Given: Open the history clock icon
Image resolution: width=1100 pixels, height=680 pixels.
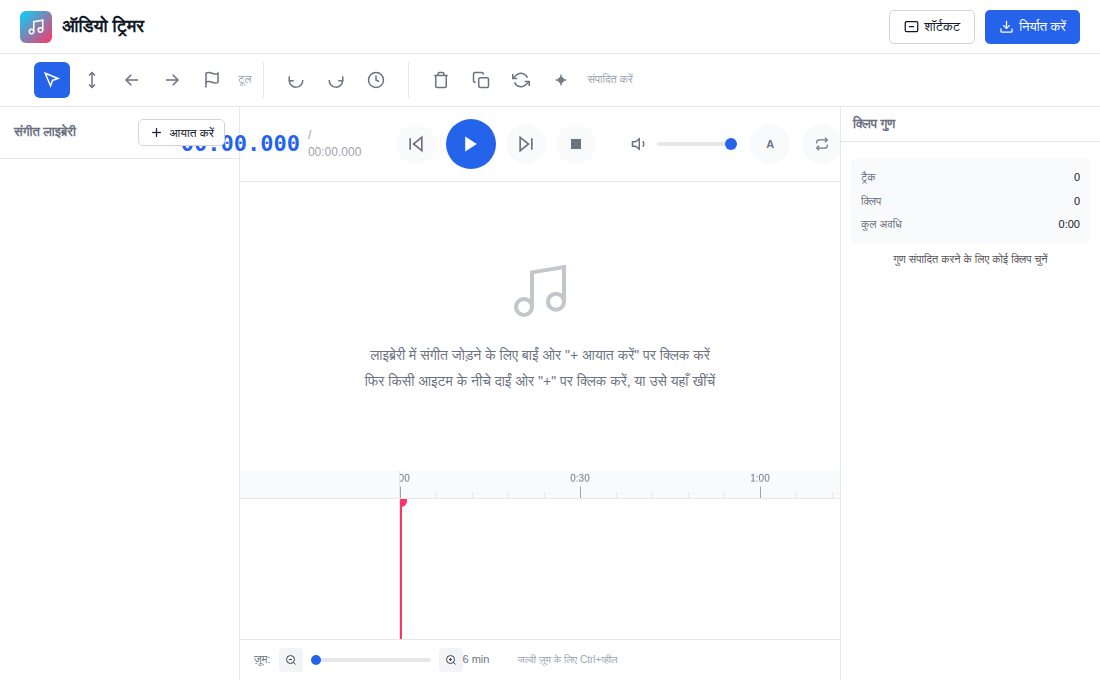Looking at the screenshot, I should point(376,80).
